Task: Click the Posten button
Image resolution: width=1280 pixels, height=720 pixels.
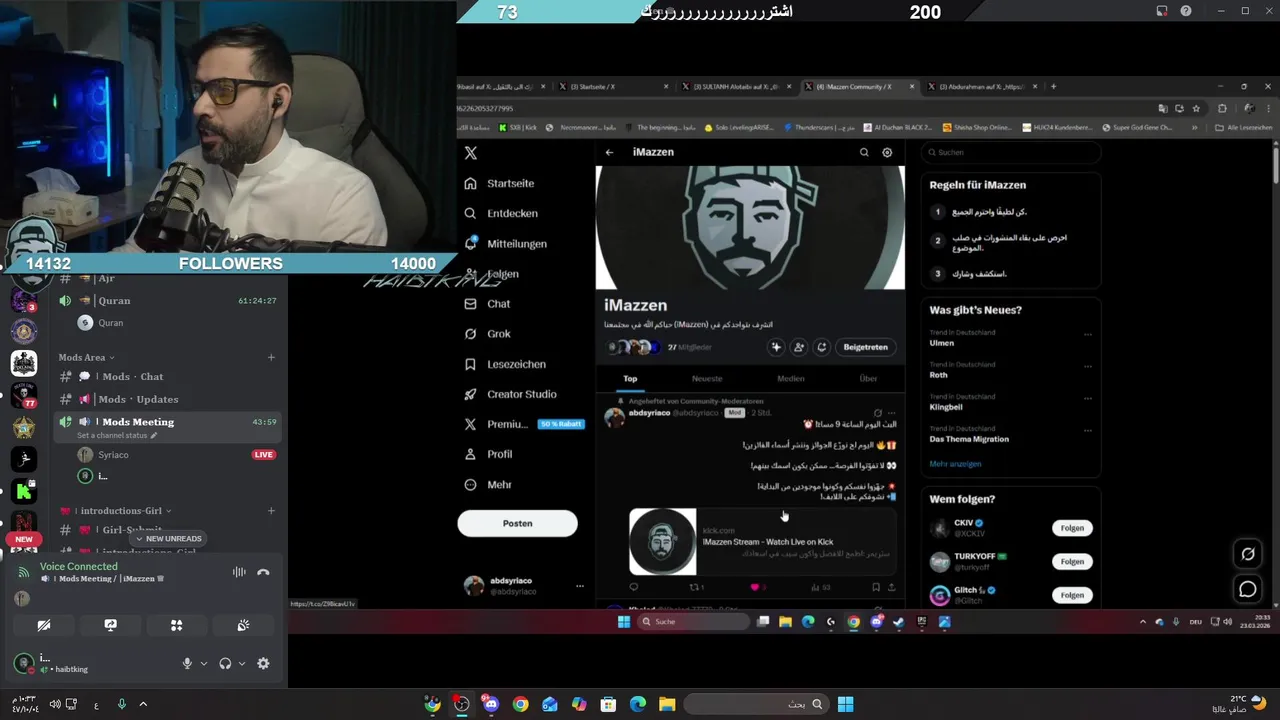Action: [517, 523]
